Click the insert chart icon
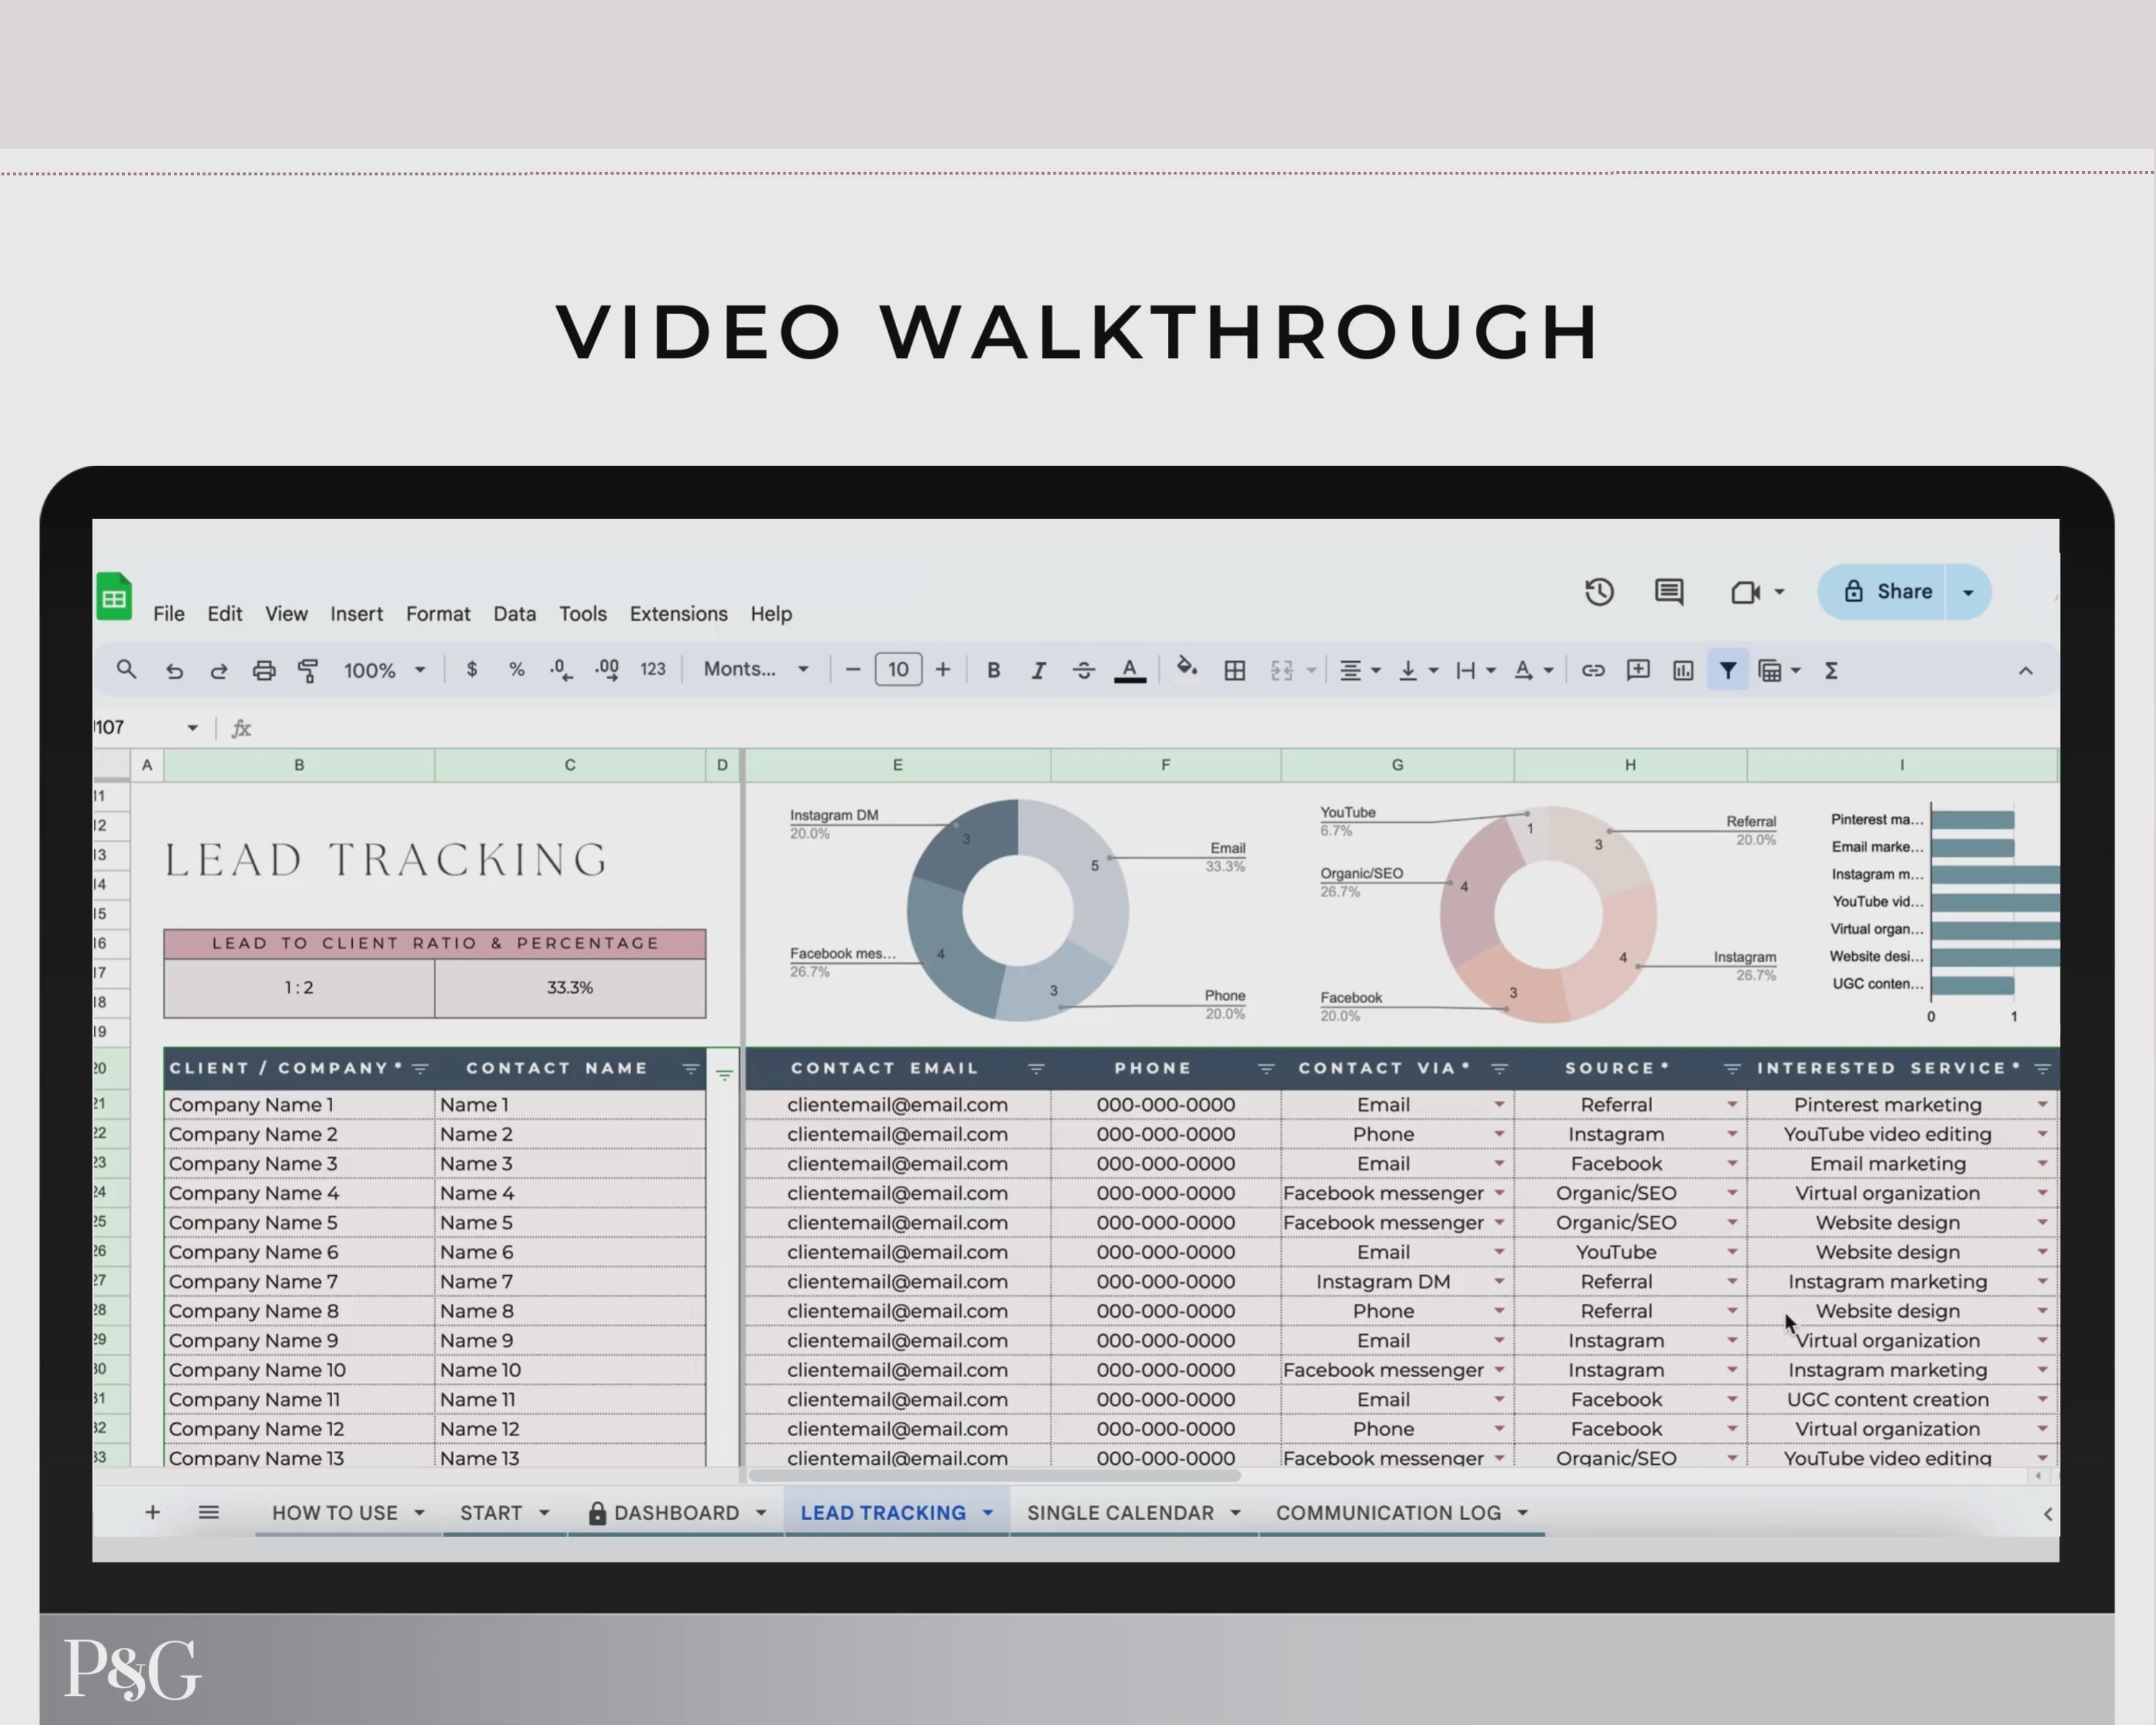 [x=1682, y=670]
